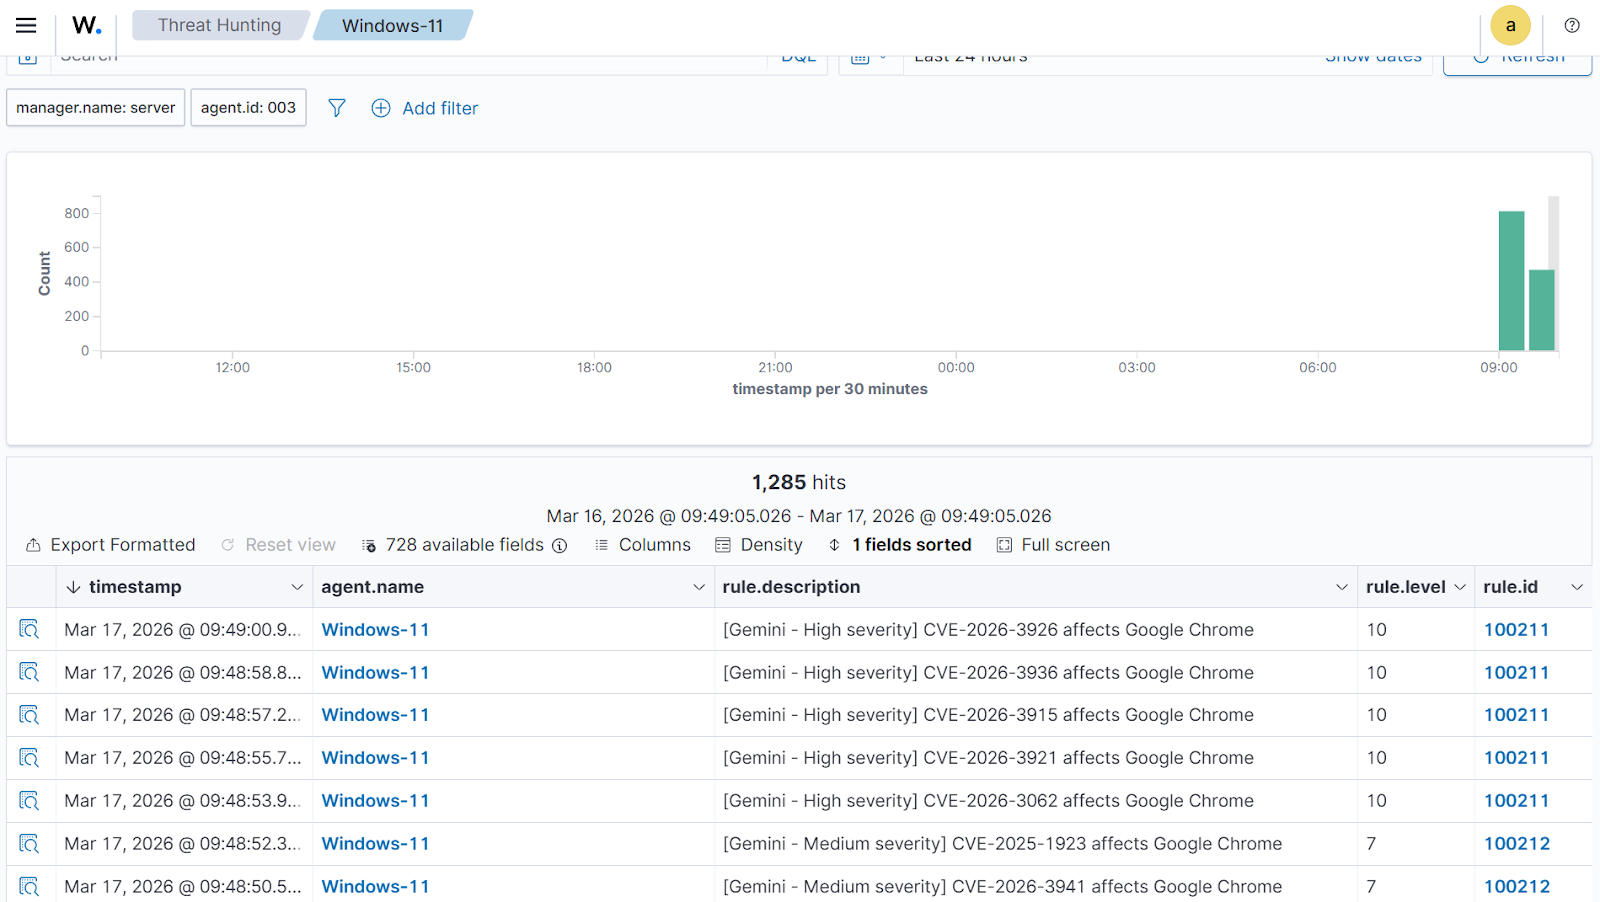Open rule details via the 100211 link

coord(1516,629)
